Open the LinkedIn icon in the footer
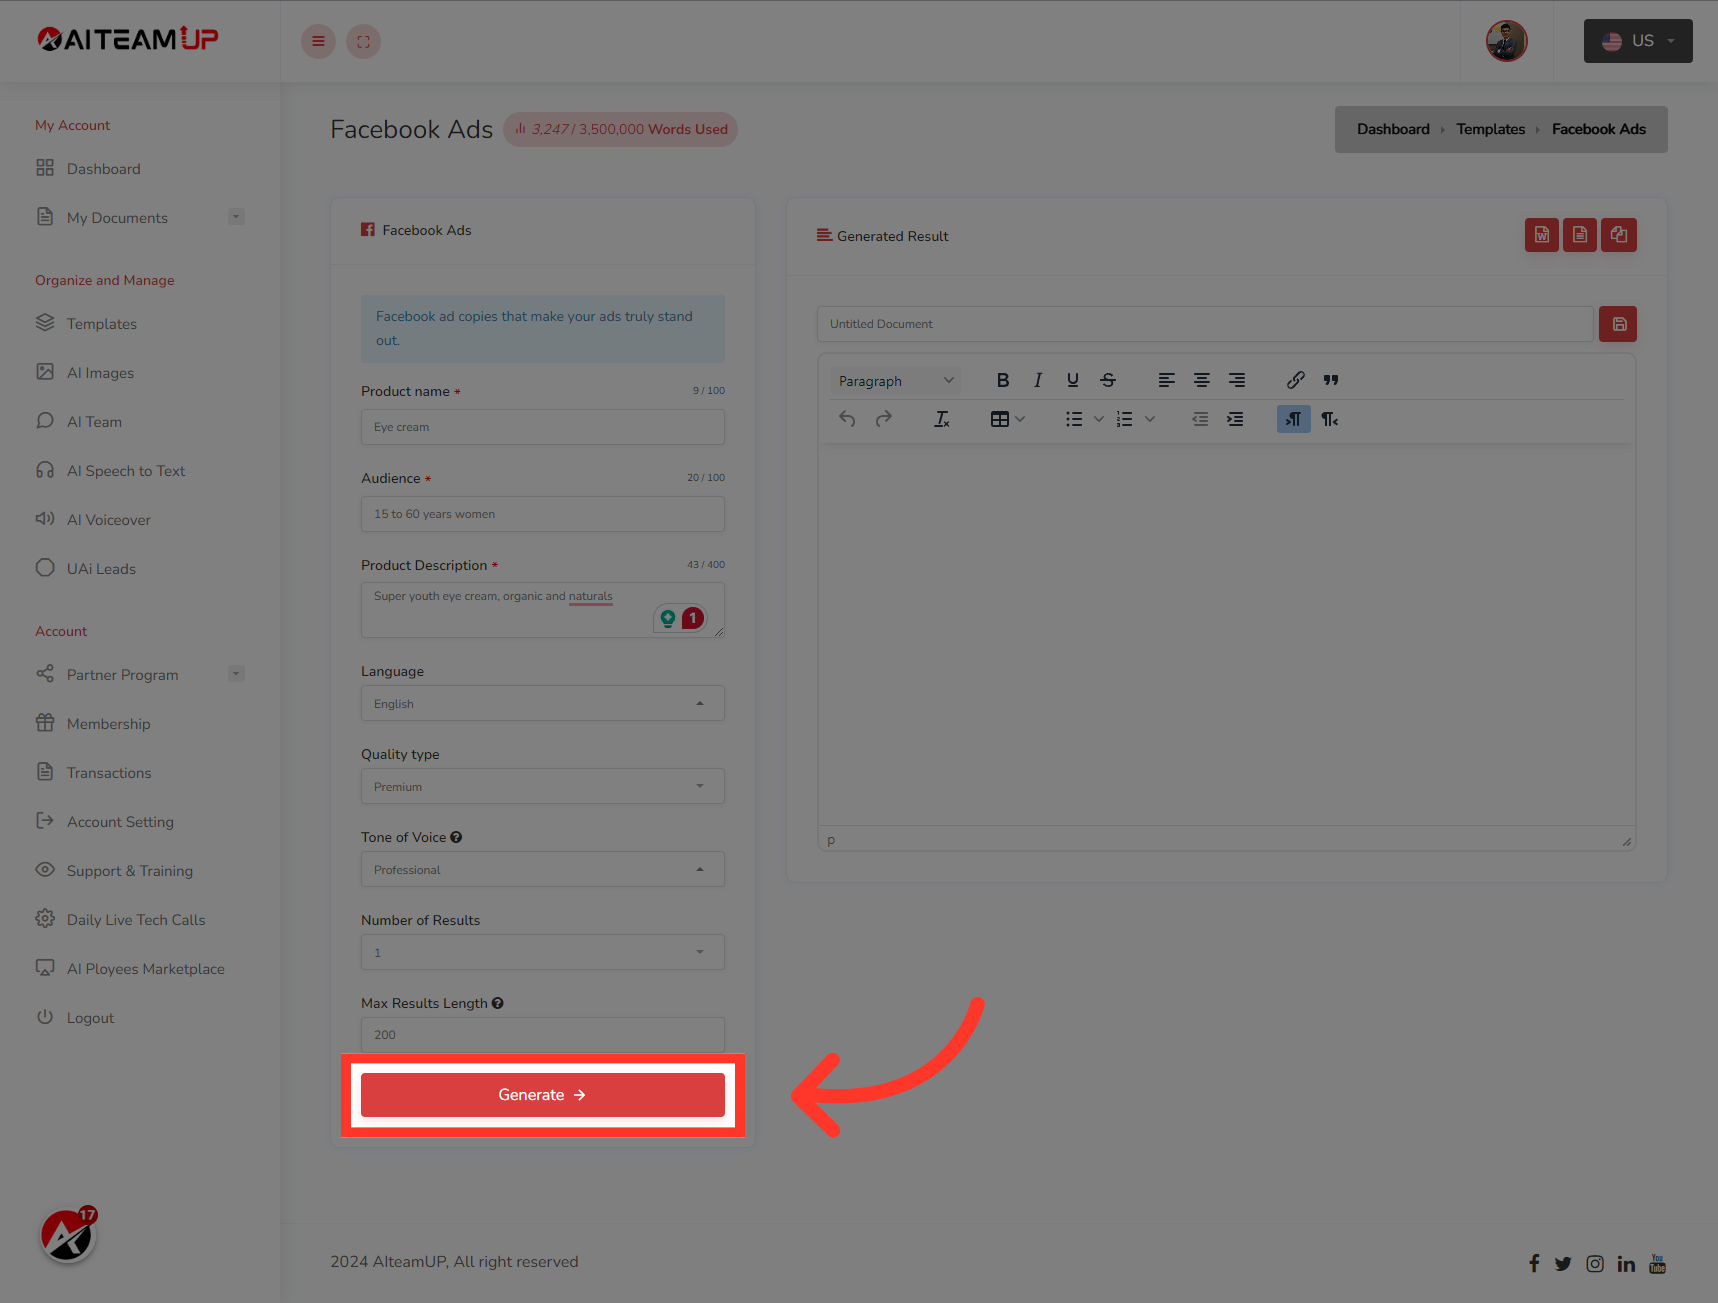This screenshot has height=1303, width=1718. click(1626, 1264)
